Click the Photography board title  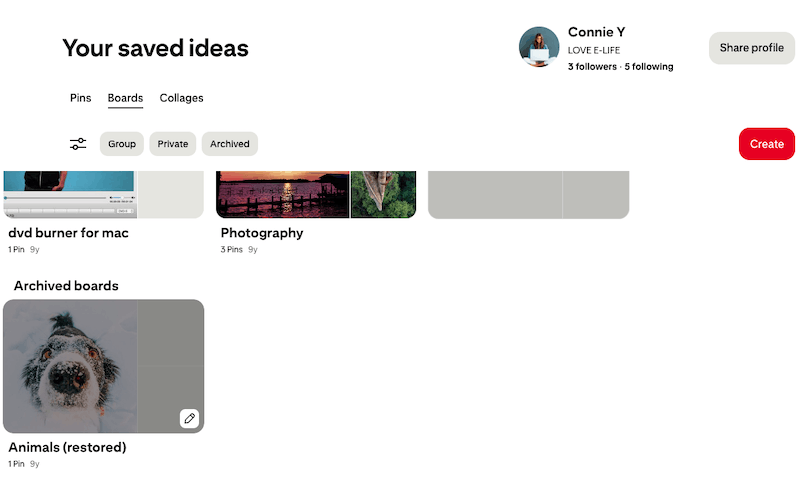pos(262,233)
